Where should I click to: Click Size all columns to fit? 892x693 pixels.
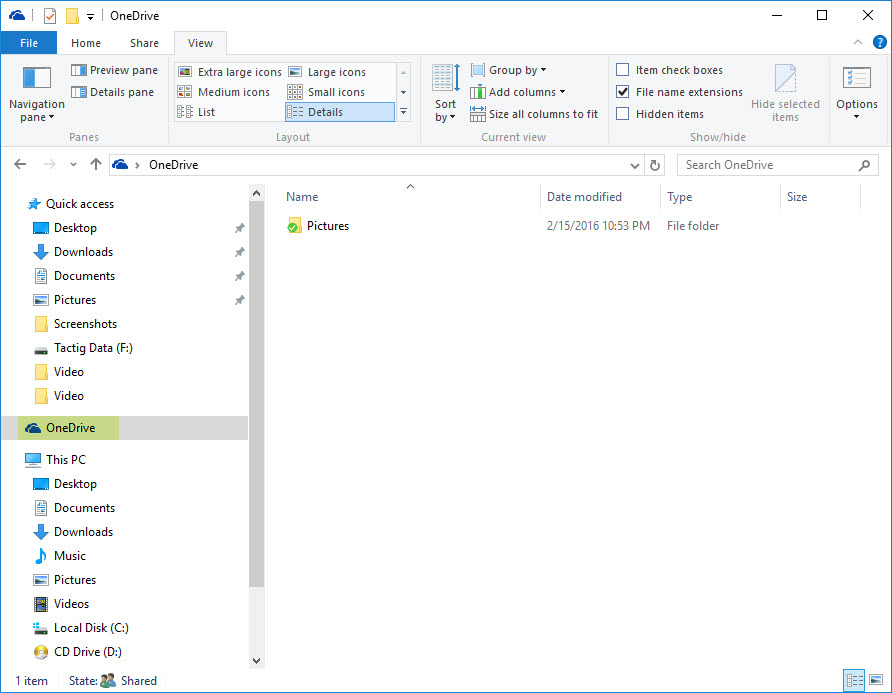[534, 114]
